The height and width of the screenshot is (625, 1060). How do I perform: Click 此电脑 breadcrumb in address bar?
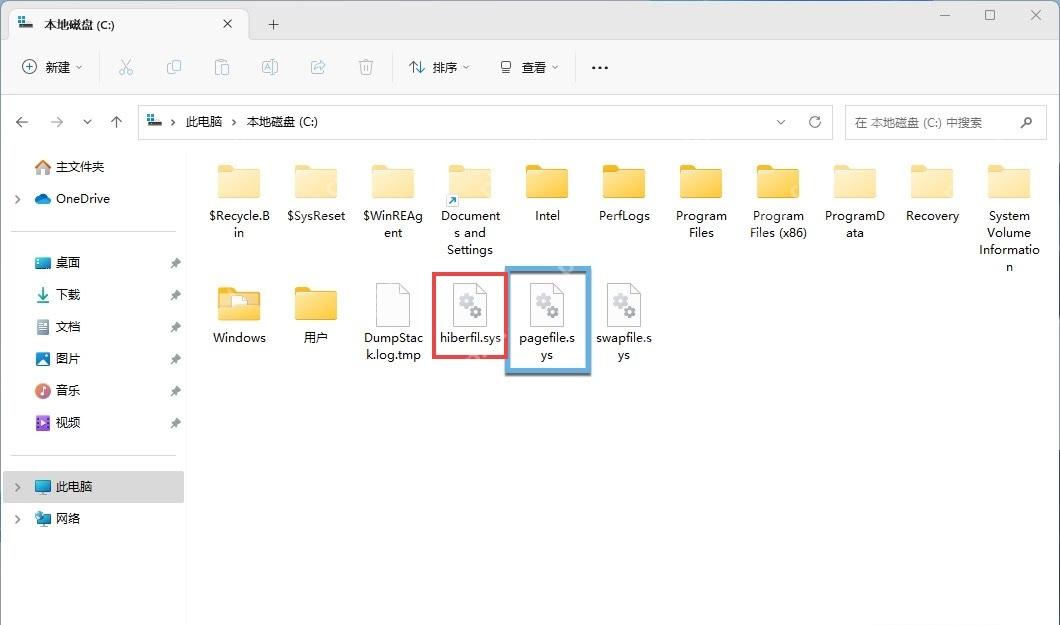click(x=203, y=122)
